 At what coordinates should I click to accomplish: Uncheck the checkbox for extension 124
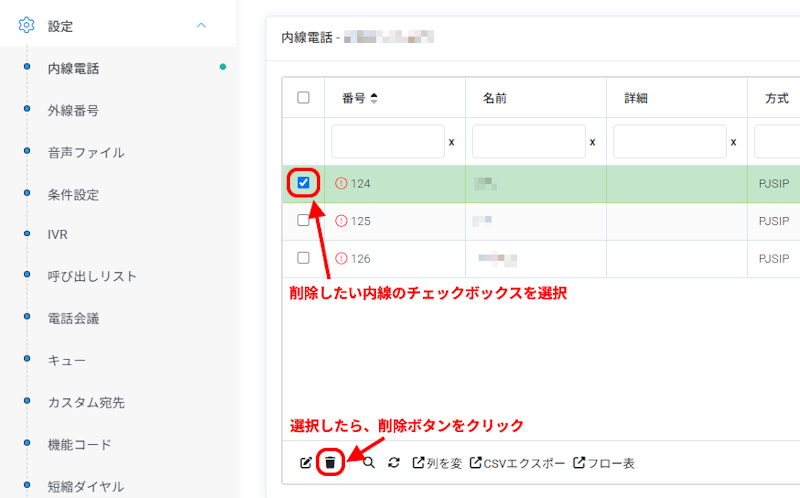303,183
